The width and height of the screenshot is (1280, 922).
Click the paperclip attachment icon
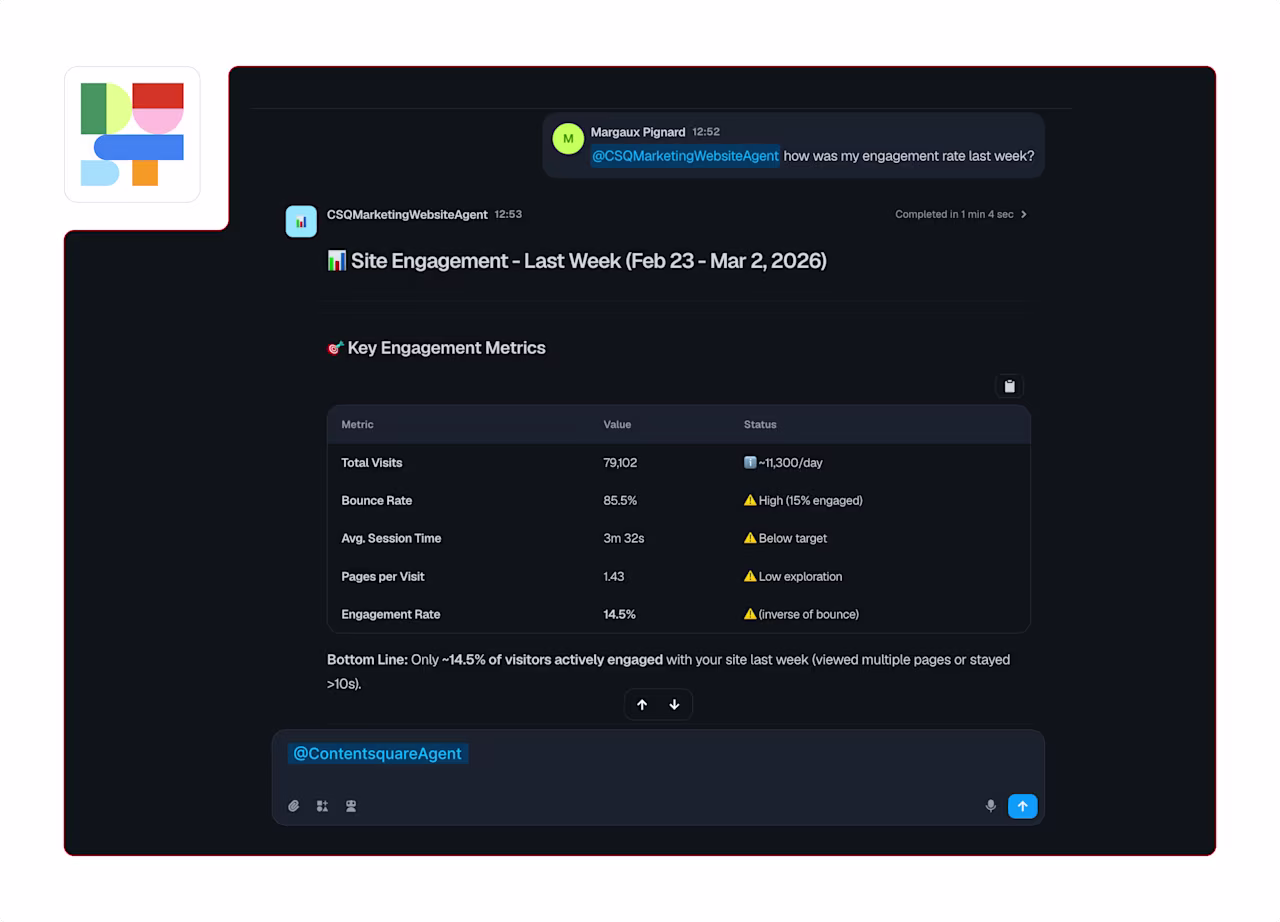coord(293,806)
